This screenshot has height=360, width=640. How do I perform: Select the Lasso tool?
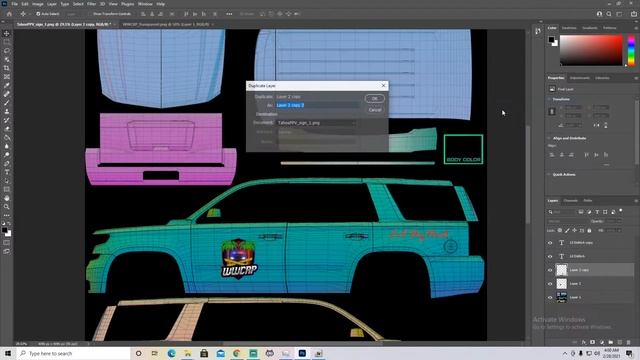point(7,51)
